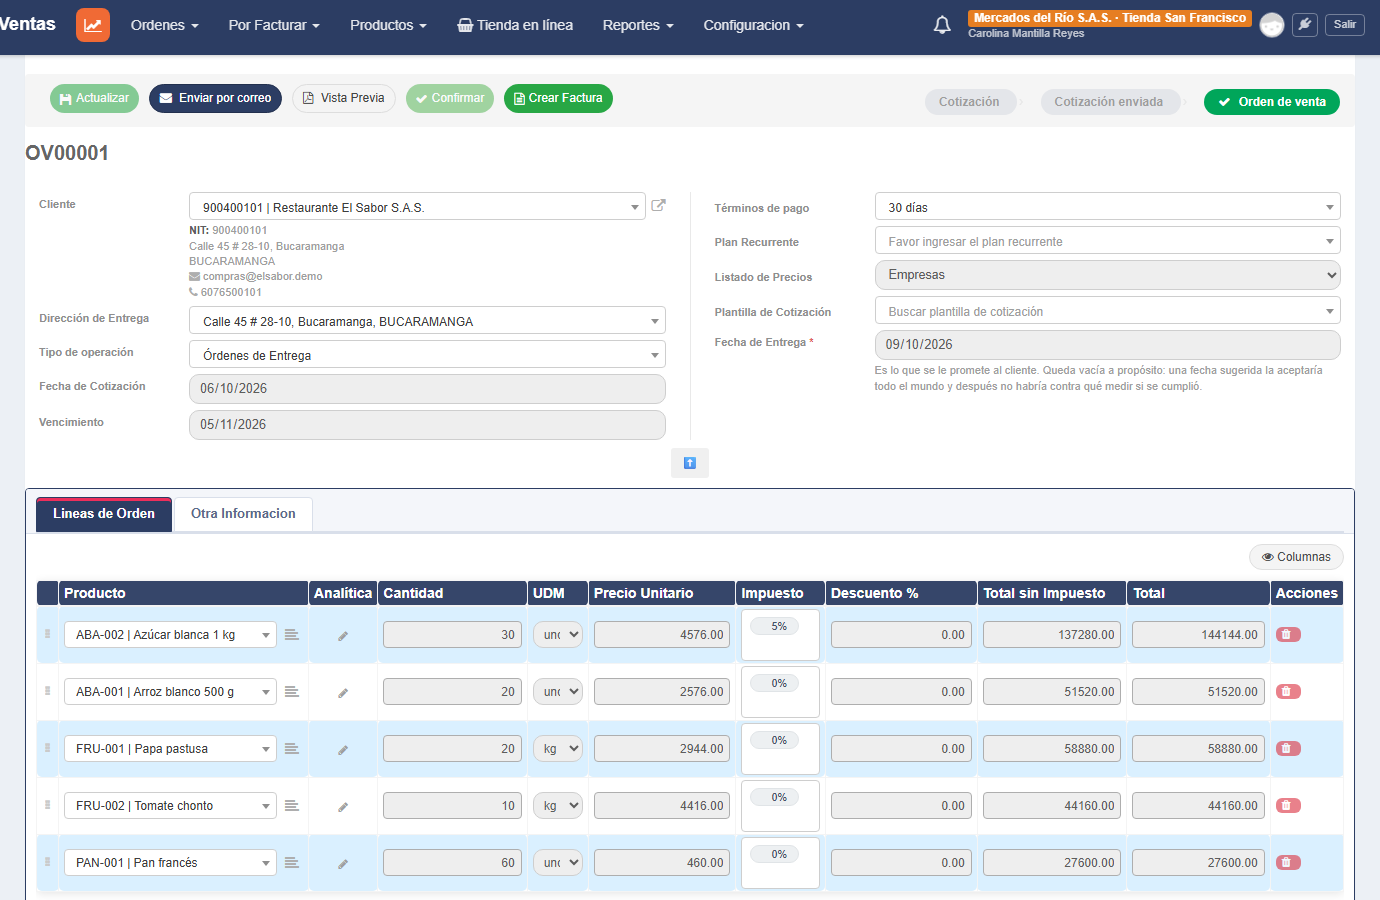The height and width of the screenshot is (900, 1380).
Task: Open the Por Facturar menu
Action: [x=274, y=25]
